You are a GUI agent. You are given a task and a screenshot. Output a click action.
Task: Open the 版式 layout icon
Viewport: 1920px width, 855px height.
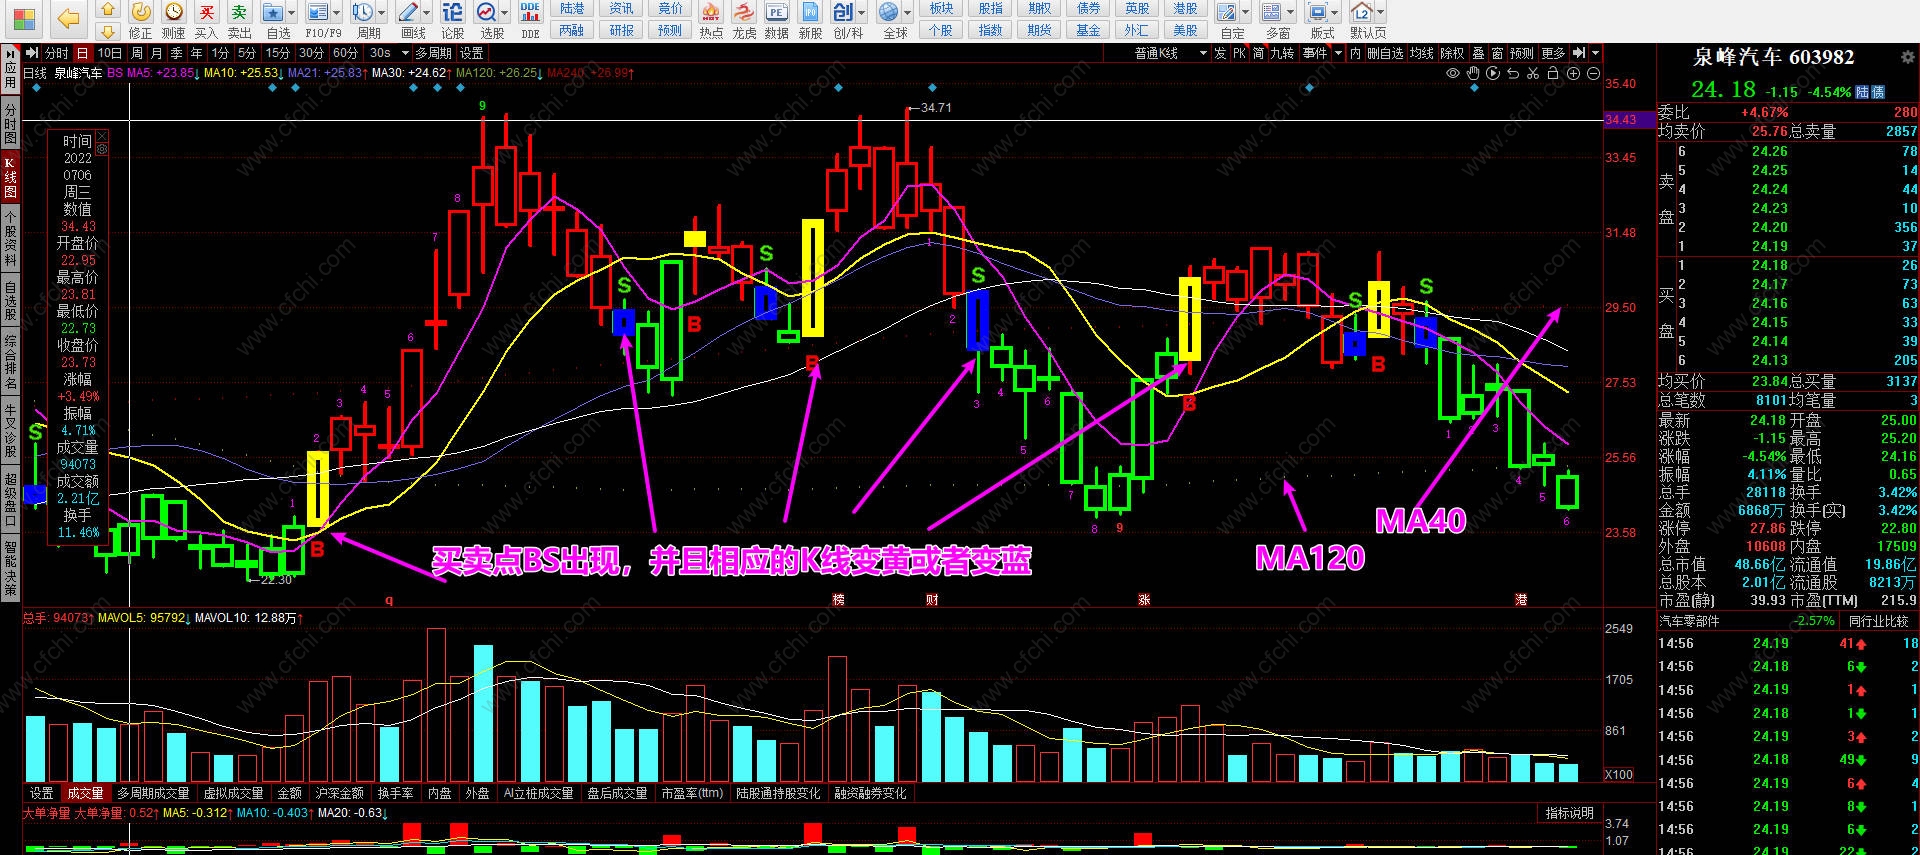1317,12
